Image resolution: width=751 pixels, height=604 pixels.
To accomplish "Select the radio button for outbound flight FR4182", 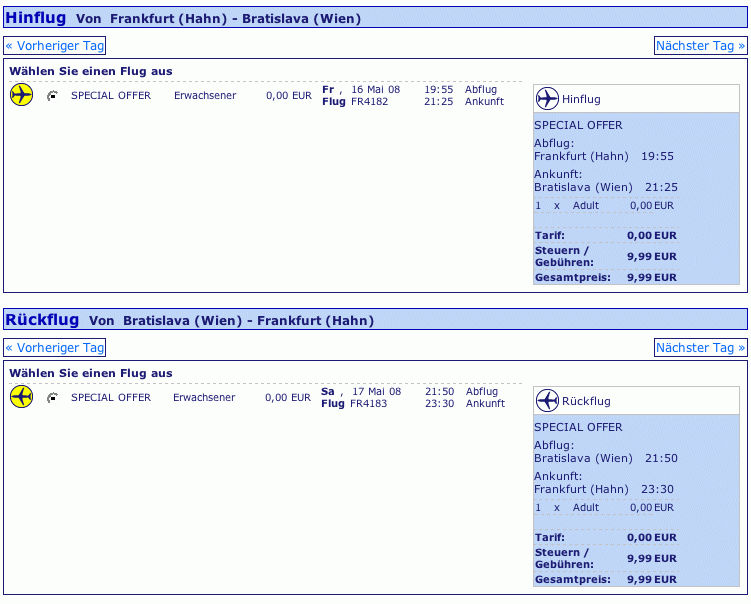I will [x=52, y=96].
